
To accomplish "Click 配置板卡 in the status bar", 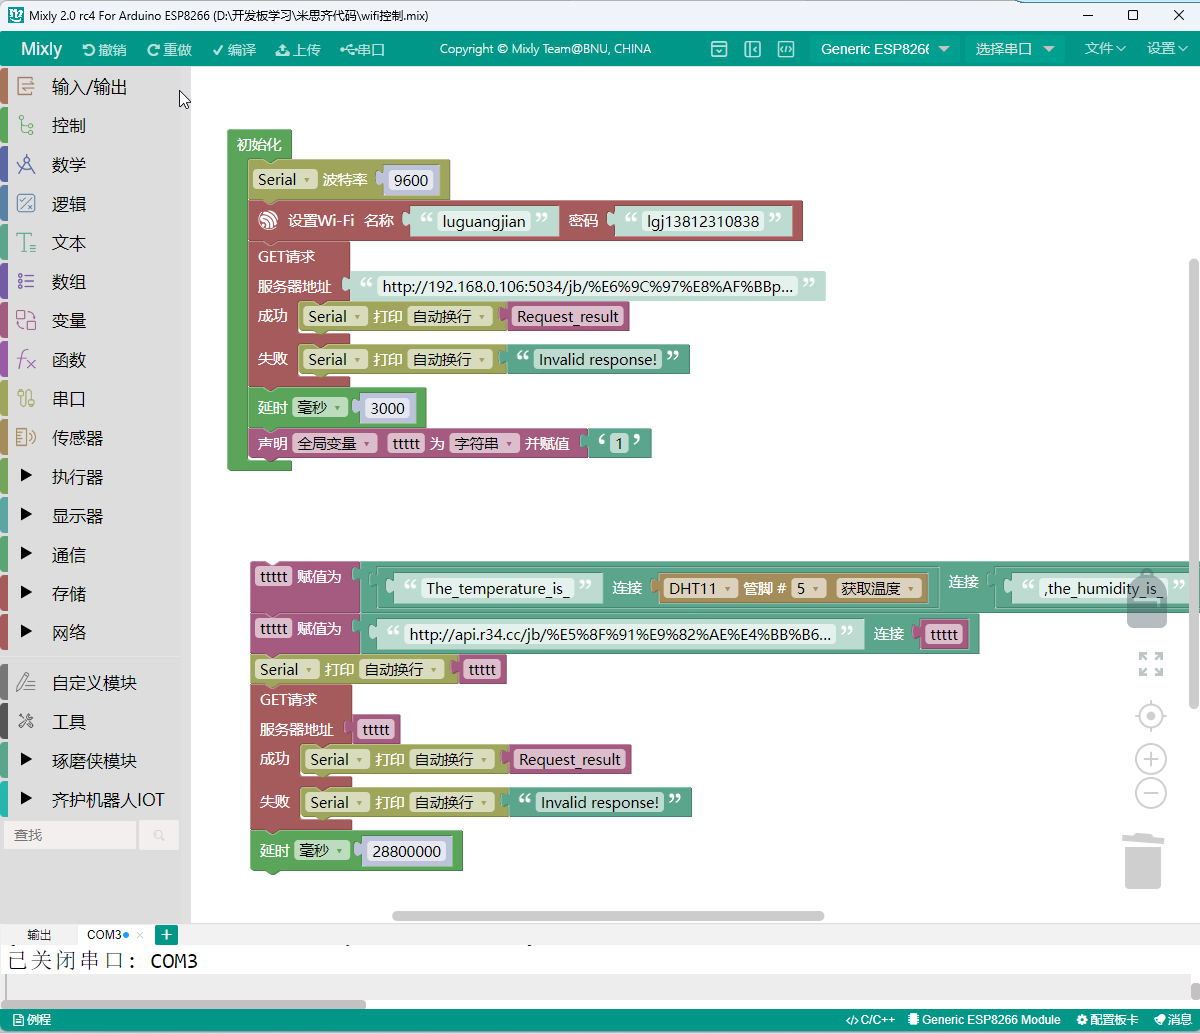I will pos(1107,1020).
